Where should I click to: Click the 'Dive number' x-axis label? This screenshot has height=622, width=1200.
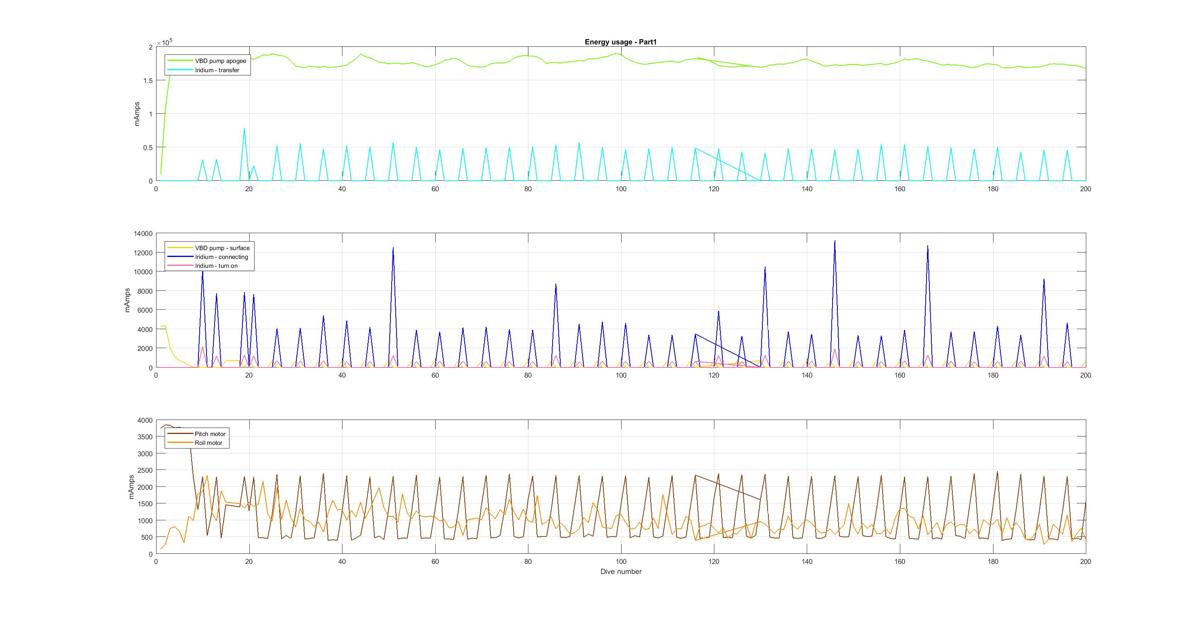click(621, 572)
